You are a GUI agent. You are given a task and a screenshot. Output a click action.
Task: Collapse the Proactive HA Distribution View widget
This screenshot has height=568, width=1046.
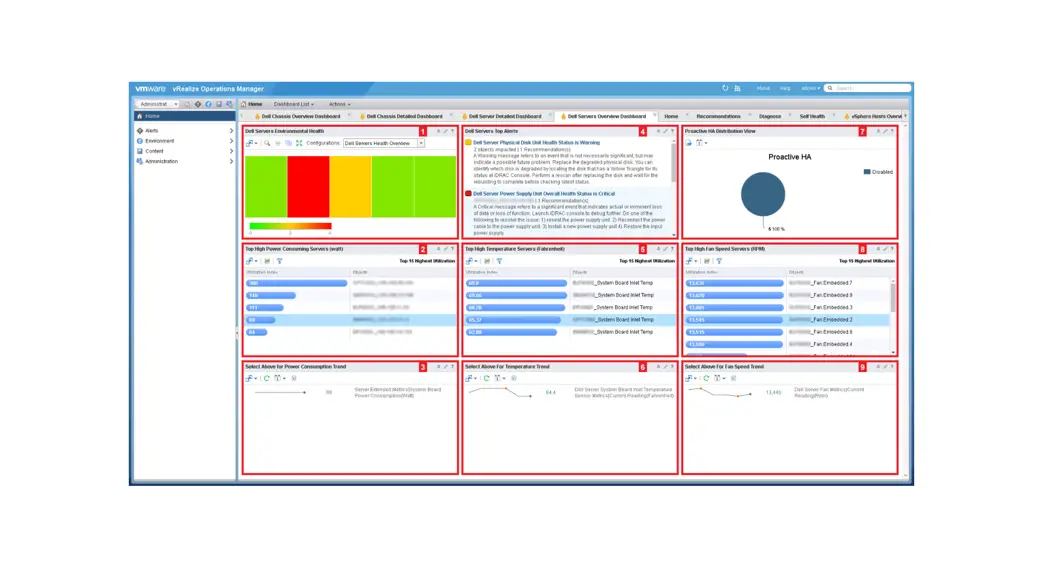click(x=878, y=131)
